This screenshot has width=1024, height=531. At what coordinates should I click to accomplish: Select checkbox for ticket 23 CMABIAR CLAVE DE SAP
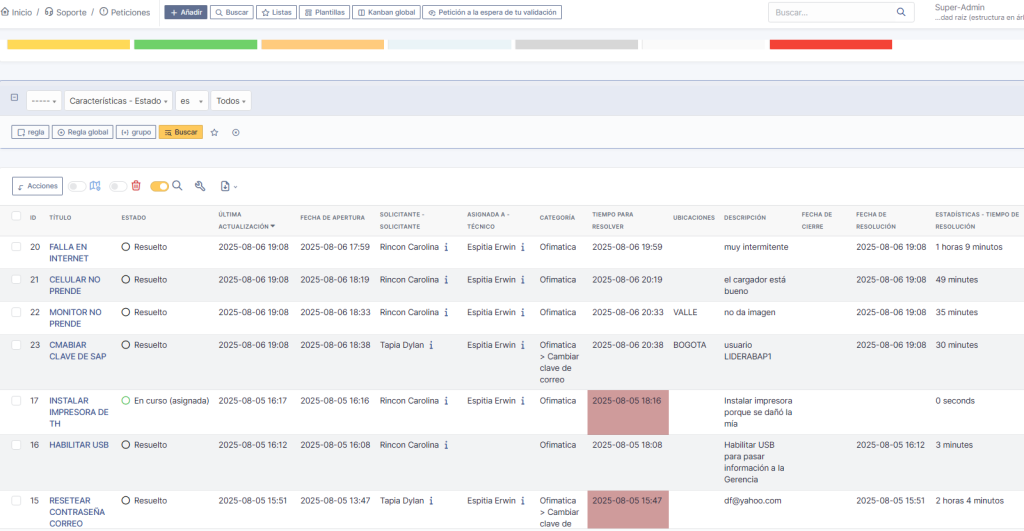16,345
